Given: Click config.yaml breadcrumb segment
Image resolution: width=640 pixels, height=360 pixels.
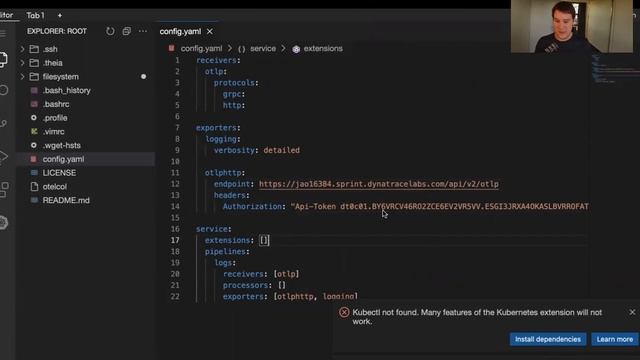Looking at the screenshot, I should [201, 49].
